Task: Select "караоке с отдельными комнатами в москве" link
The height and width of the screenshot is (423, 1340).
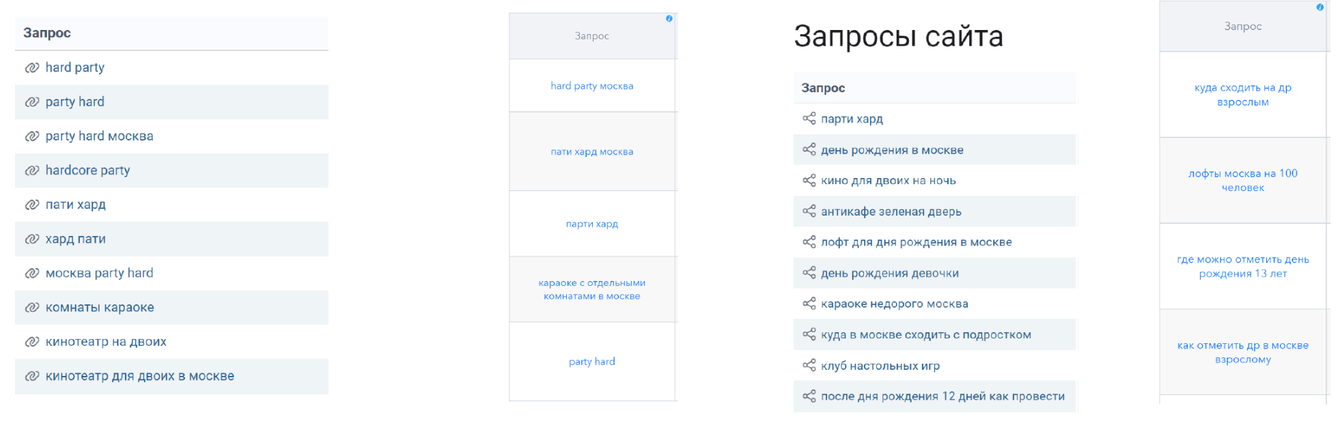Action: 592,289
